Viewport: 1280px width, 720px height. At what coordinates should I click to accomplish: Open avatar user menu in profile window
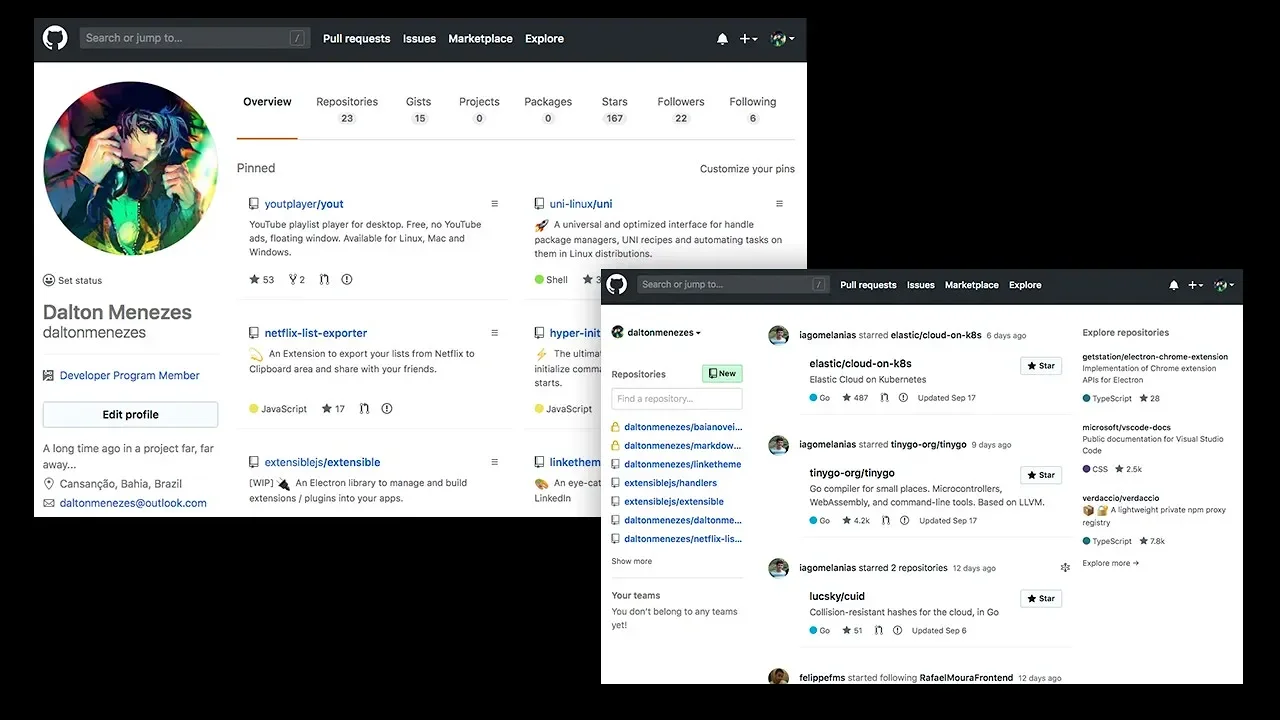click(x=782, y=39)
